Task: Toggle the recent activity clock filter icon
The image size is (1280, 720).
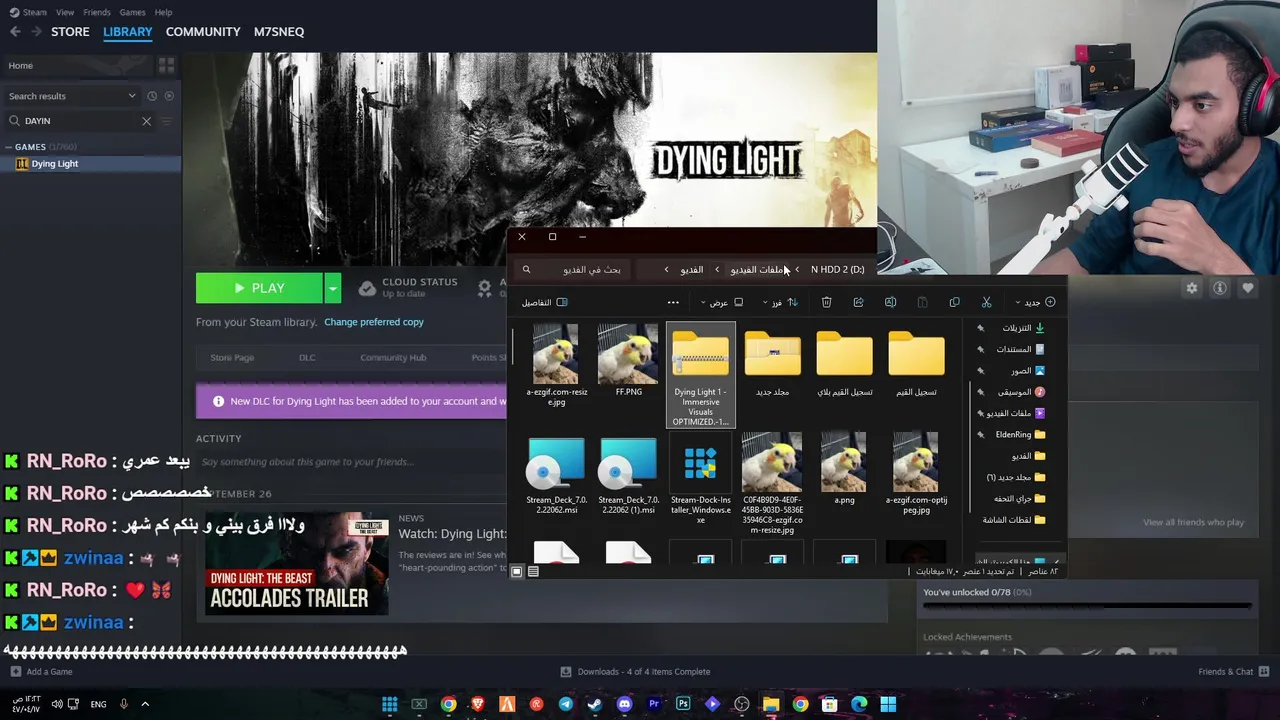Action: 152,96
